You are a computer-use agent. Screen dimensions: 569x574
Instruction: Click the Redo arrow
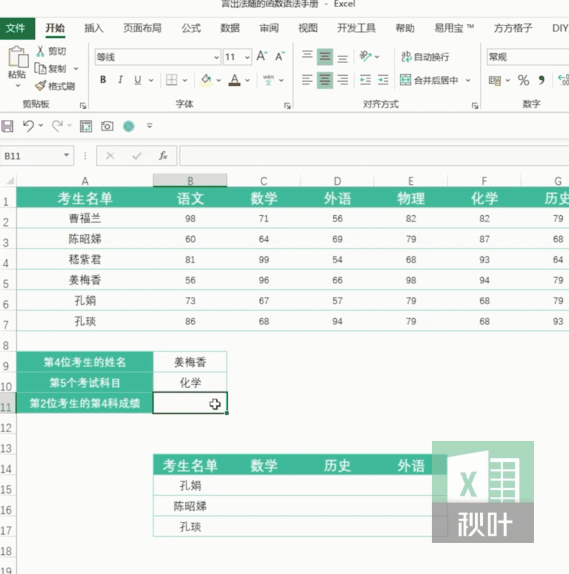(57, 126)
